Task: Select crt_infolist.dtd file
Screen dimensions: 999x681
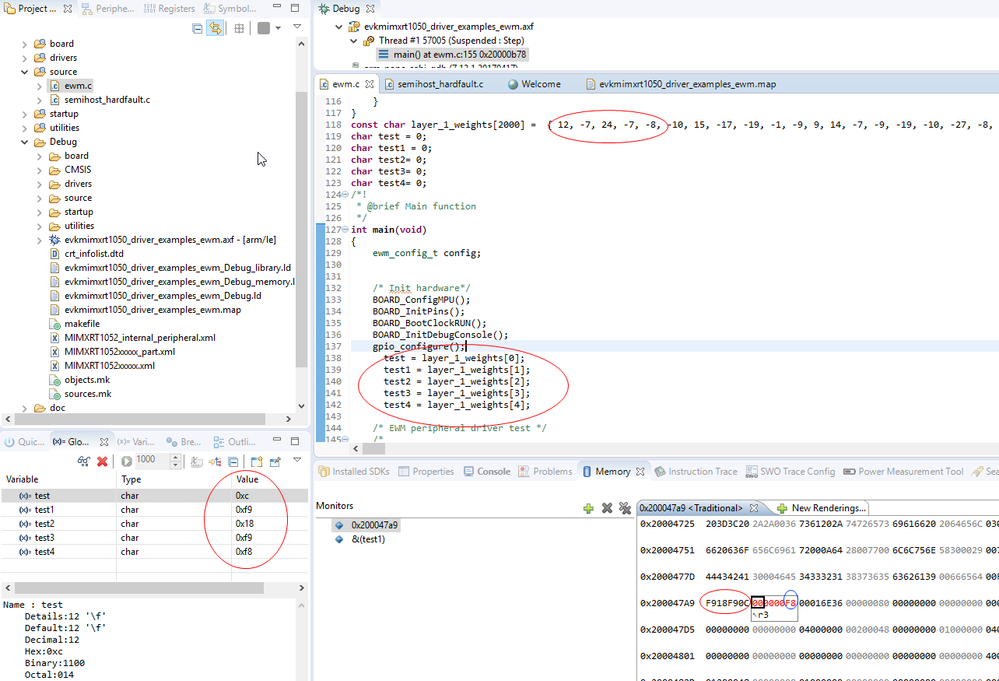Action: pyautogui.click(x=94, y=254)
